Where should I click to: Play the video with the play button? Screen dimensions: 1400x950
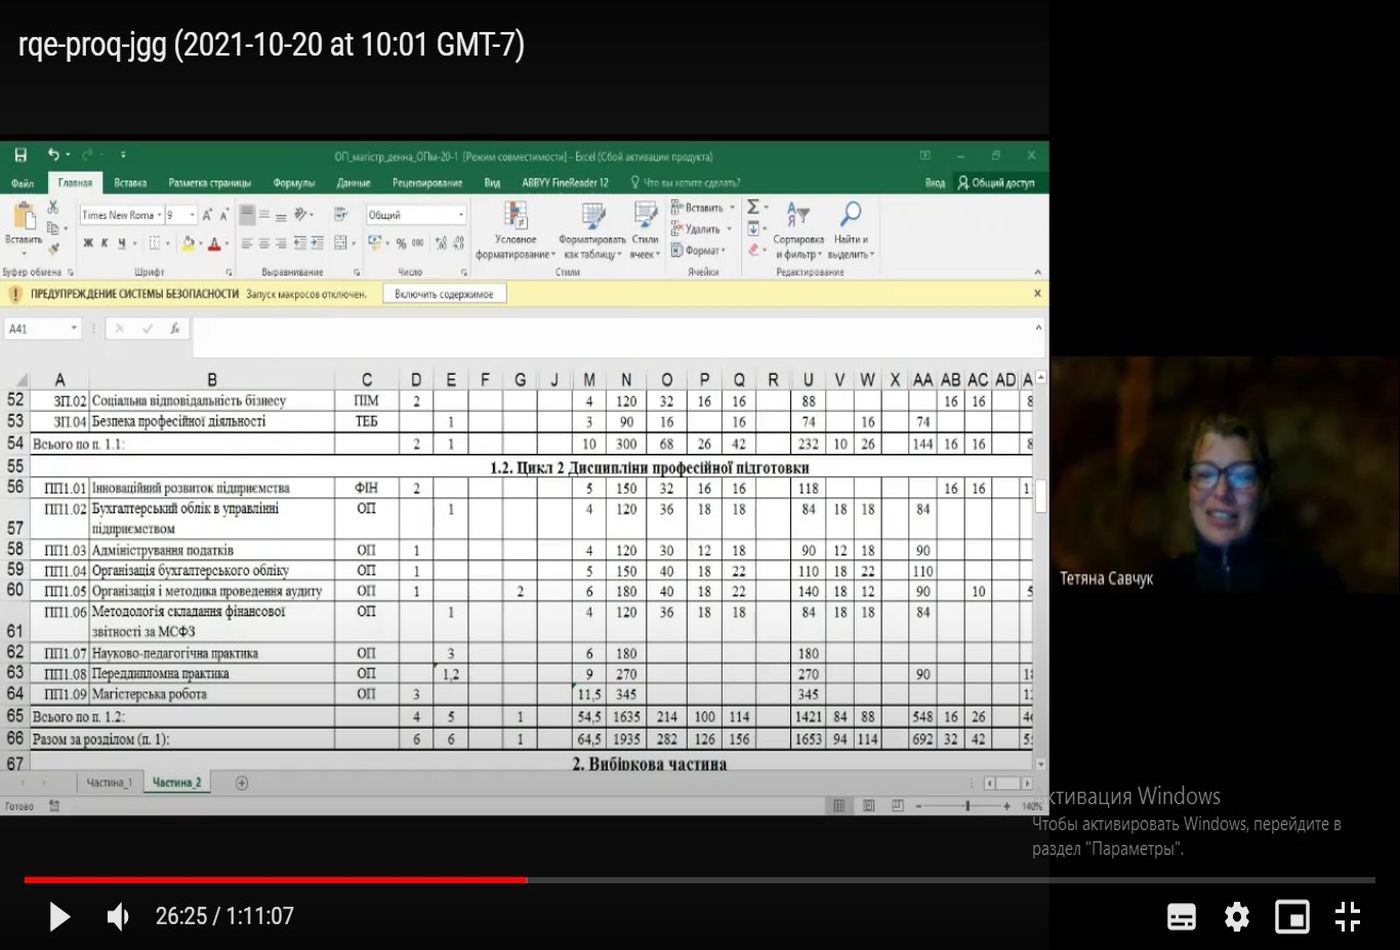pos(59,916)
